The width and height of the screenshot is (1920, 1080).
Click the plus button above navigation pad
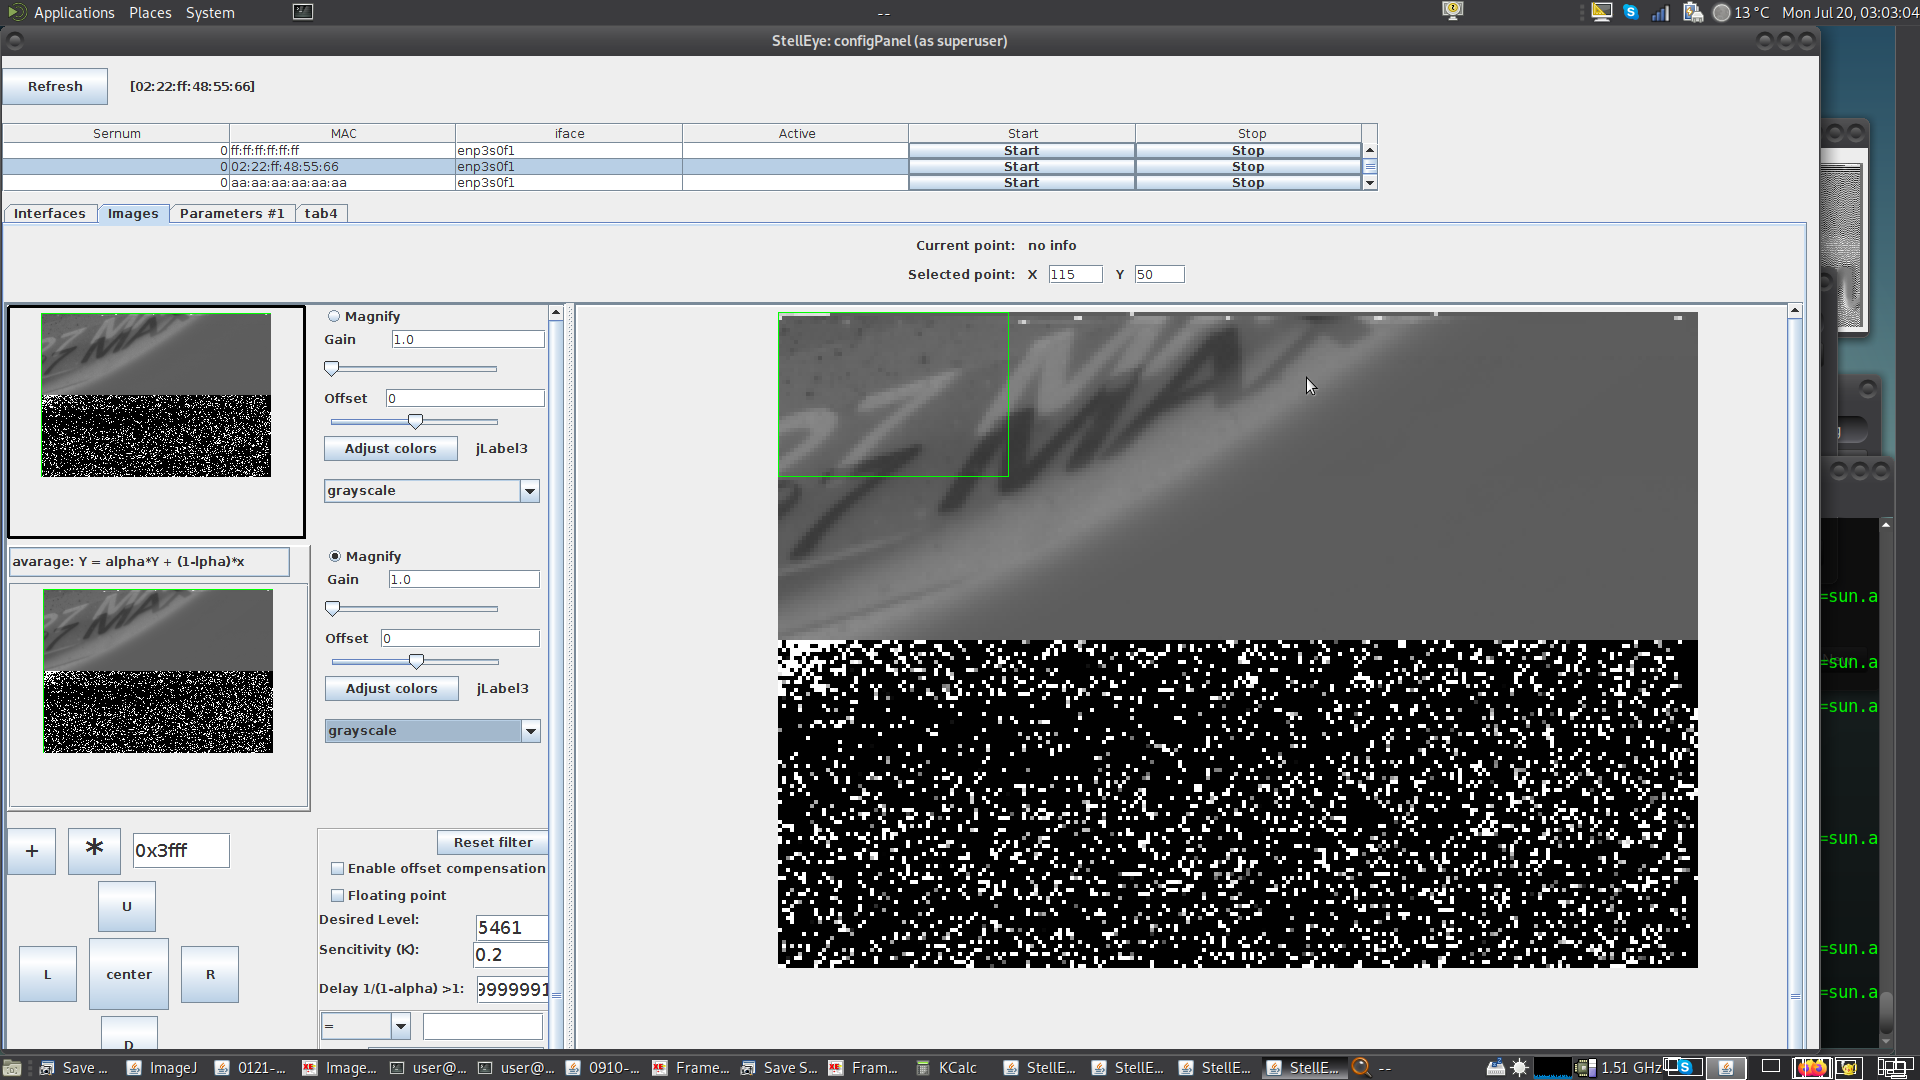32,851
